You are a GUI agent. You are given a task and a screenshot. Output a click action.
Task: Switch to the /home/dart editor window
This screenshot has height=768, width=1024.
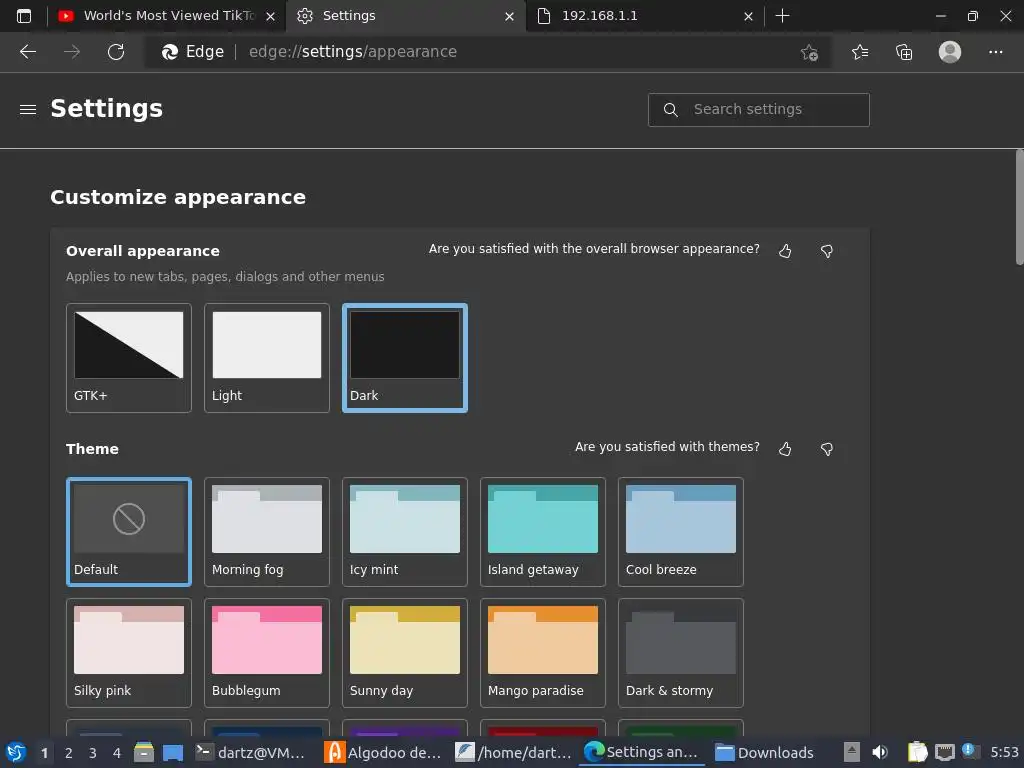[513, 752]
